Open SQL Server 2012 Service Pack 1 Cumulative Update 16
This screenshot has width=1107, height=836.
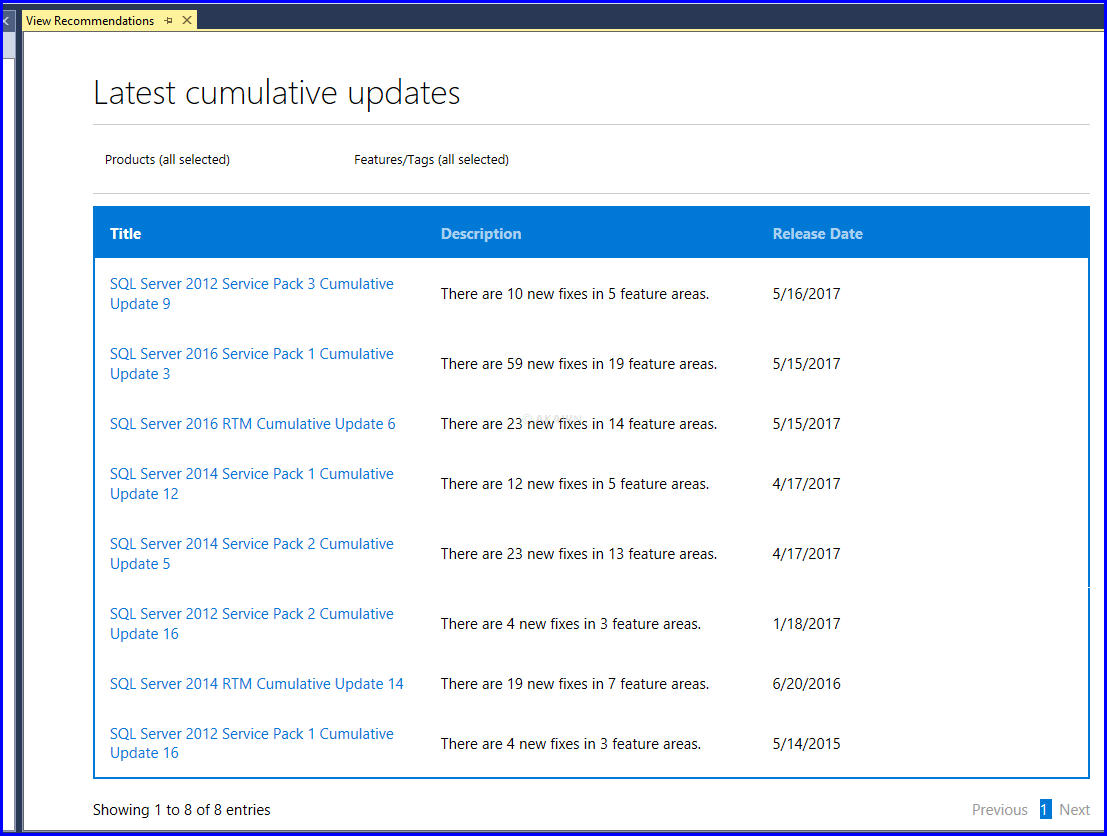(x=251, y=743)
